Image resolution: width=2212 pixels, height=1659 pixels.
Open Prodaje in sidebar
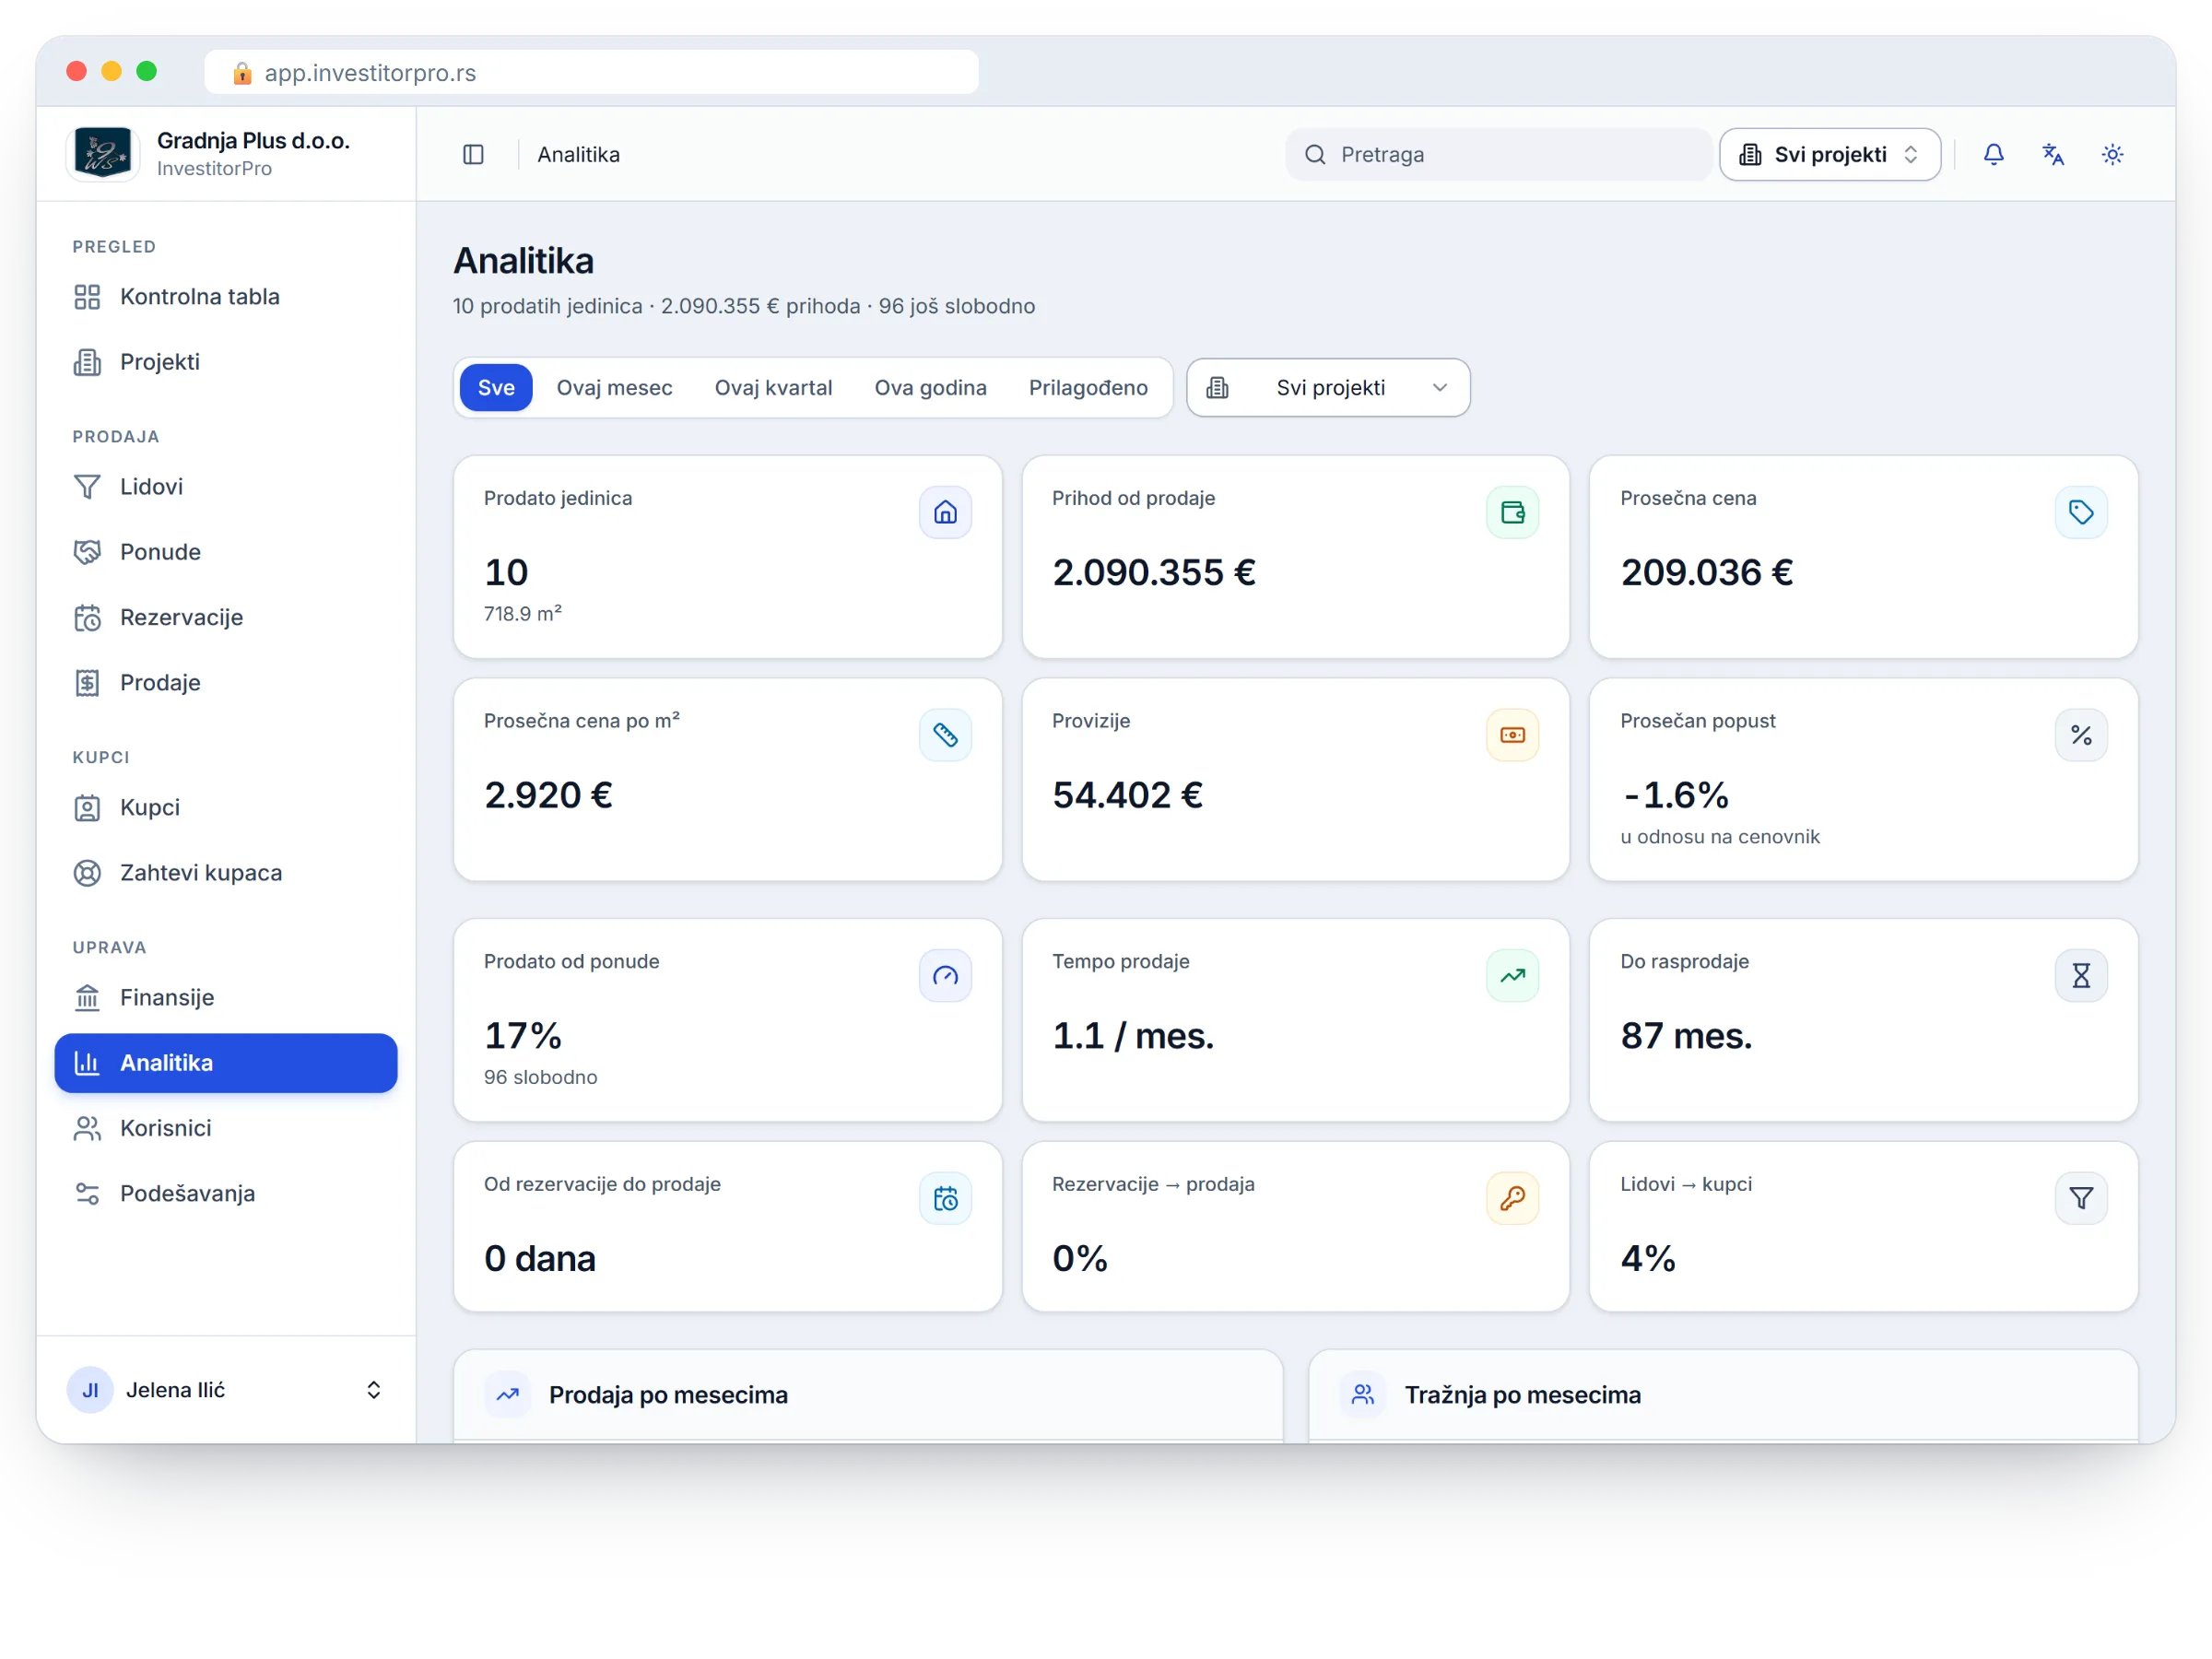pyautogui.click(x=225, y=683)
